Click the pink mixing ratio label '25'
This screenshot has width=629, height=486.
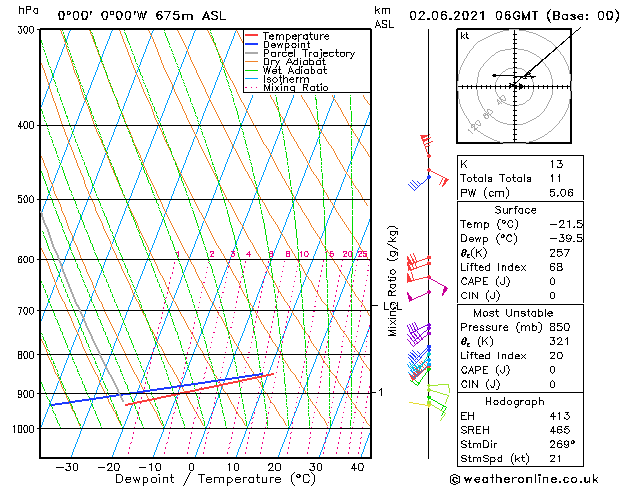click(x=362, y=254)
